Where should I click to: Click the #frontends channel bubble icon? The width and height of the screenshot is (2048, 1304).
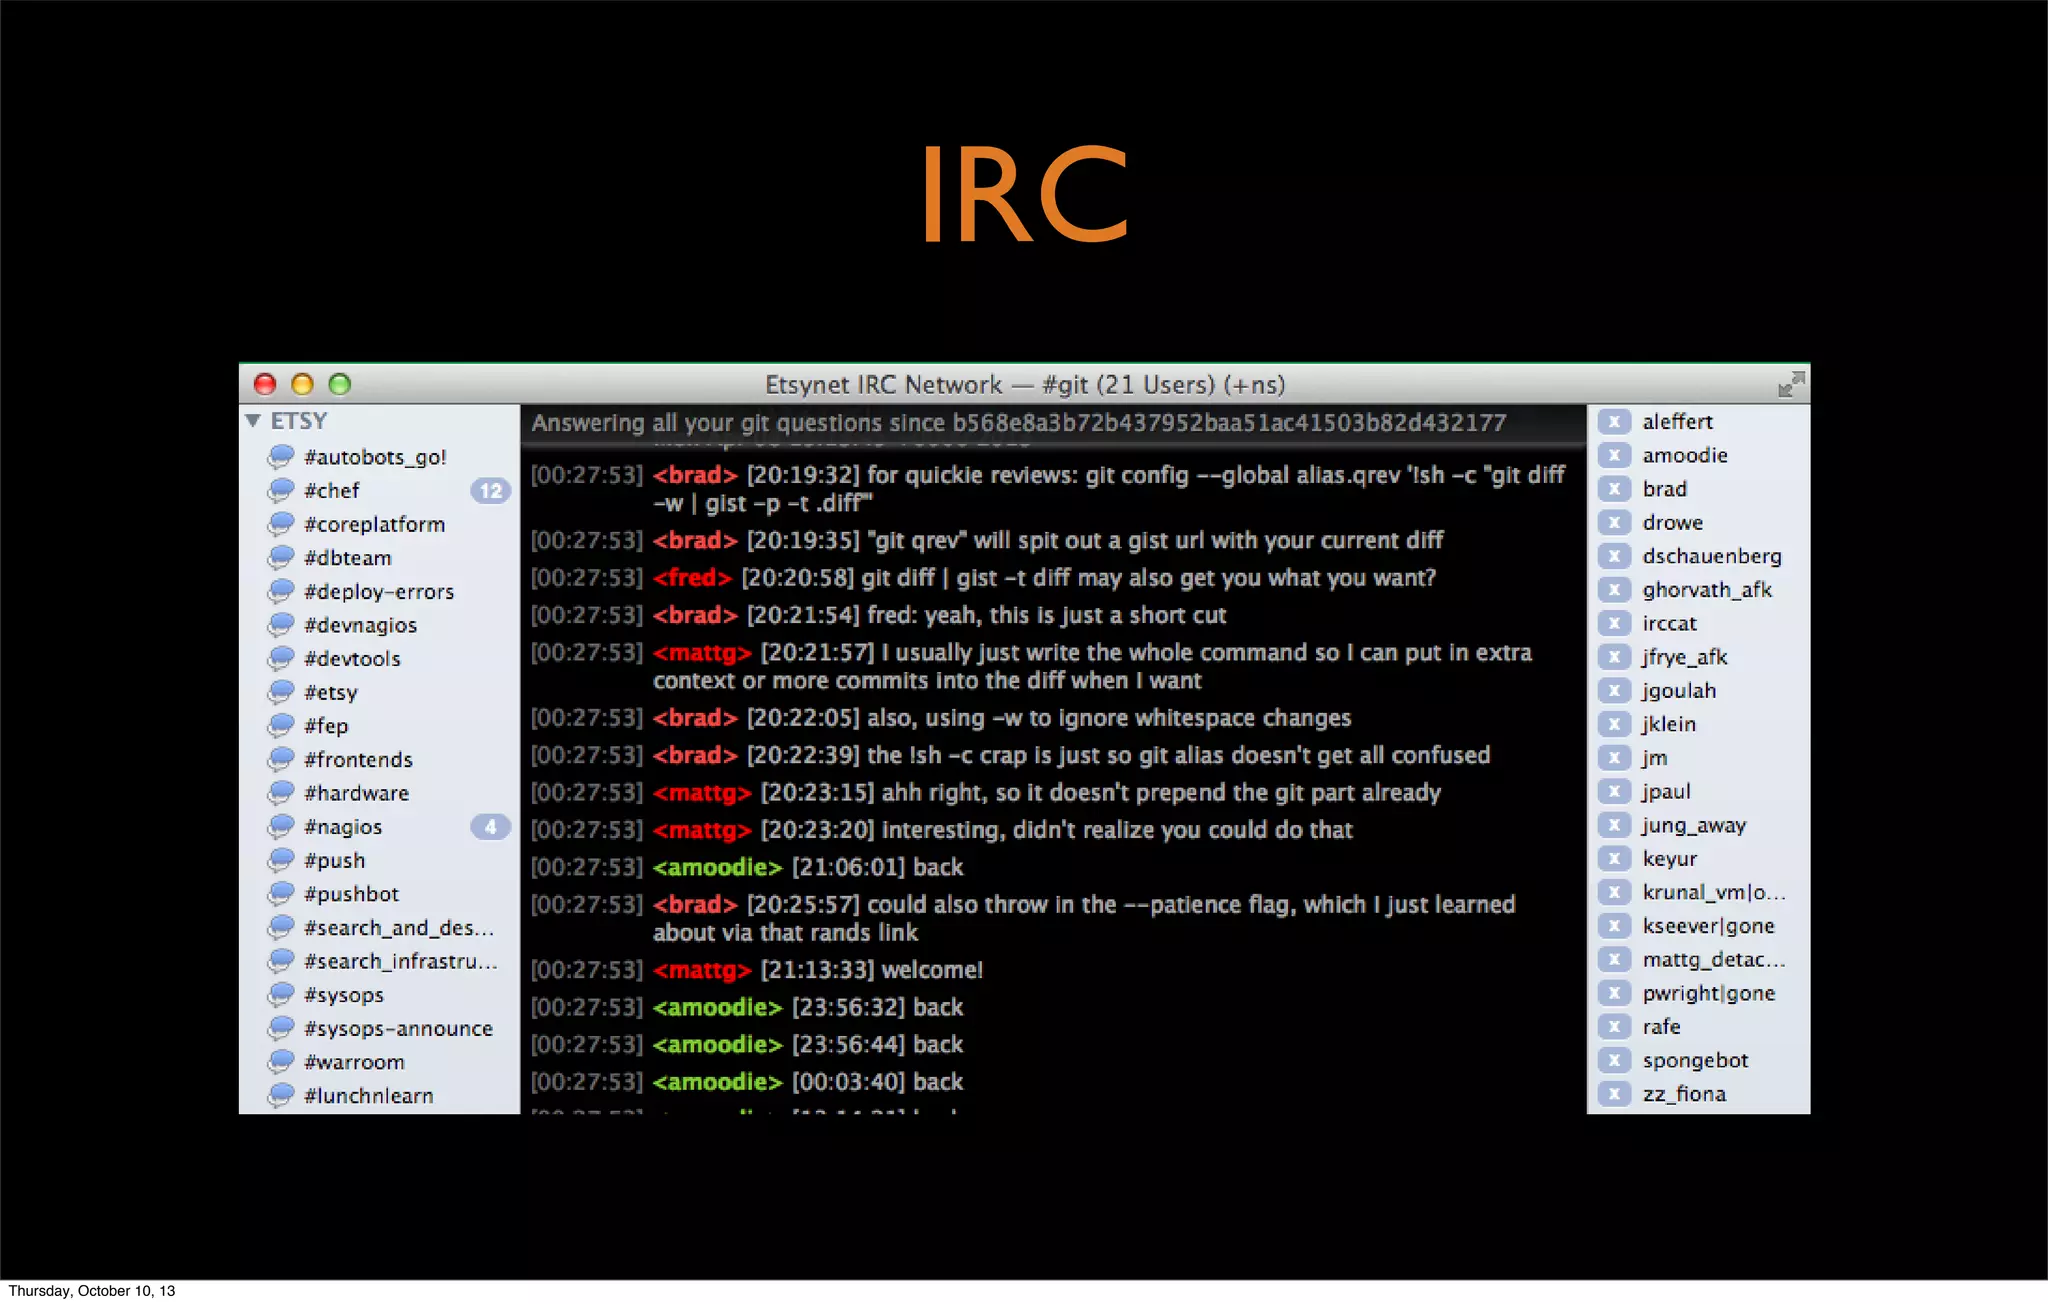click(x=281, y=760)
